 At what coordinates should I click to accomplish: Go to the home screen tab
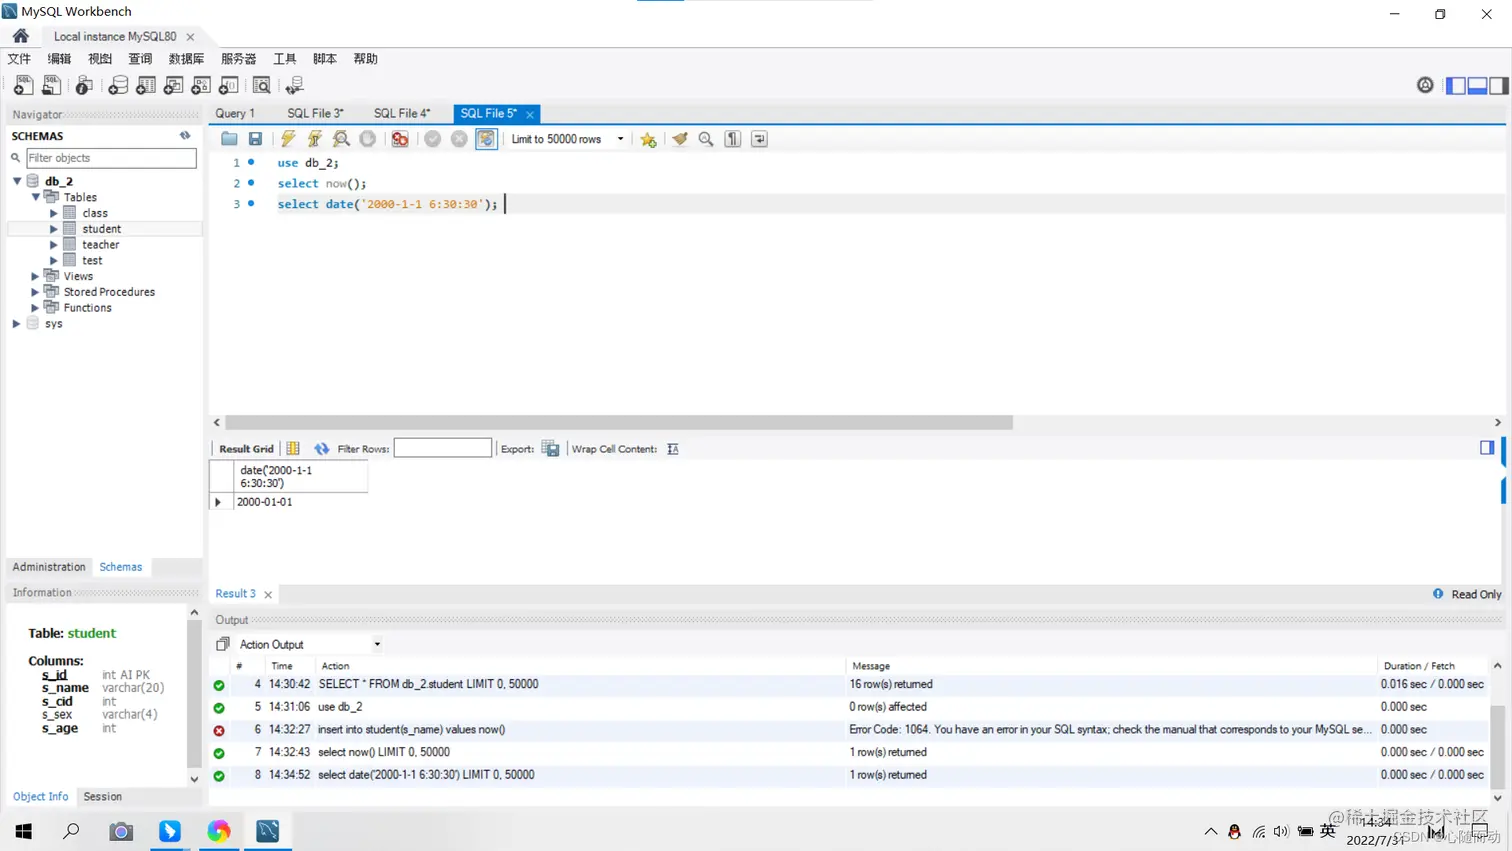[21, 36]
